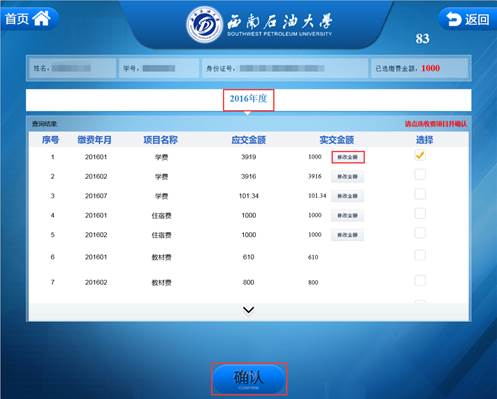Click the 确认 confirm button
The height and width of the screenshot is (399, 497).
coord(249,379)
